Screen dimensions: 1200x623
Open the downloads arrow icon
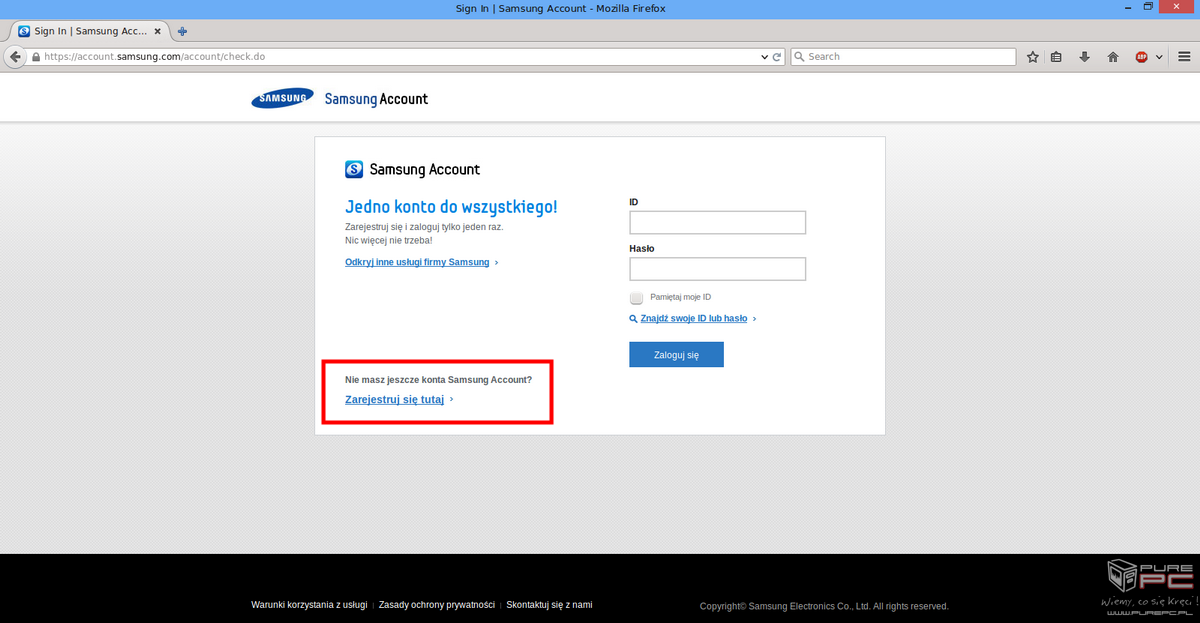[1084, 57]
